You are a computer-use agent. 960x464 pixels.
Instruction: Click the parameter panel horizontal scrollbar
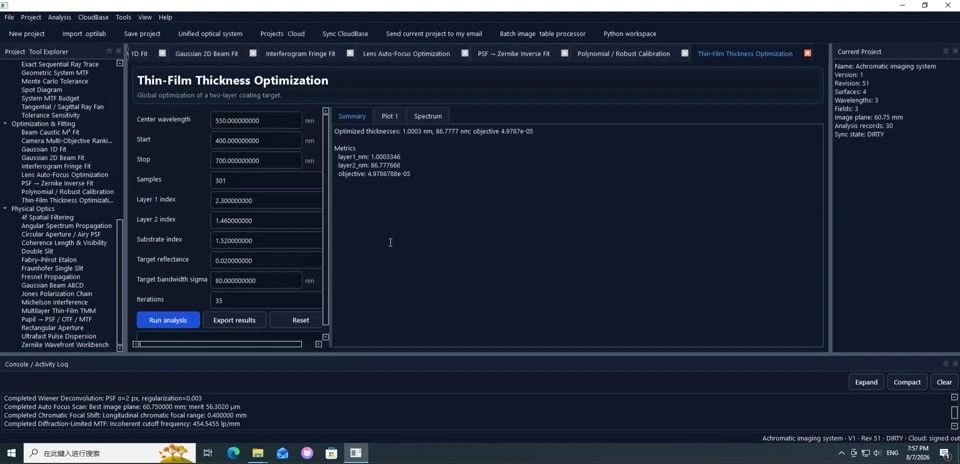(x=221, y=344)
